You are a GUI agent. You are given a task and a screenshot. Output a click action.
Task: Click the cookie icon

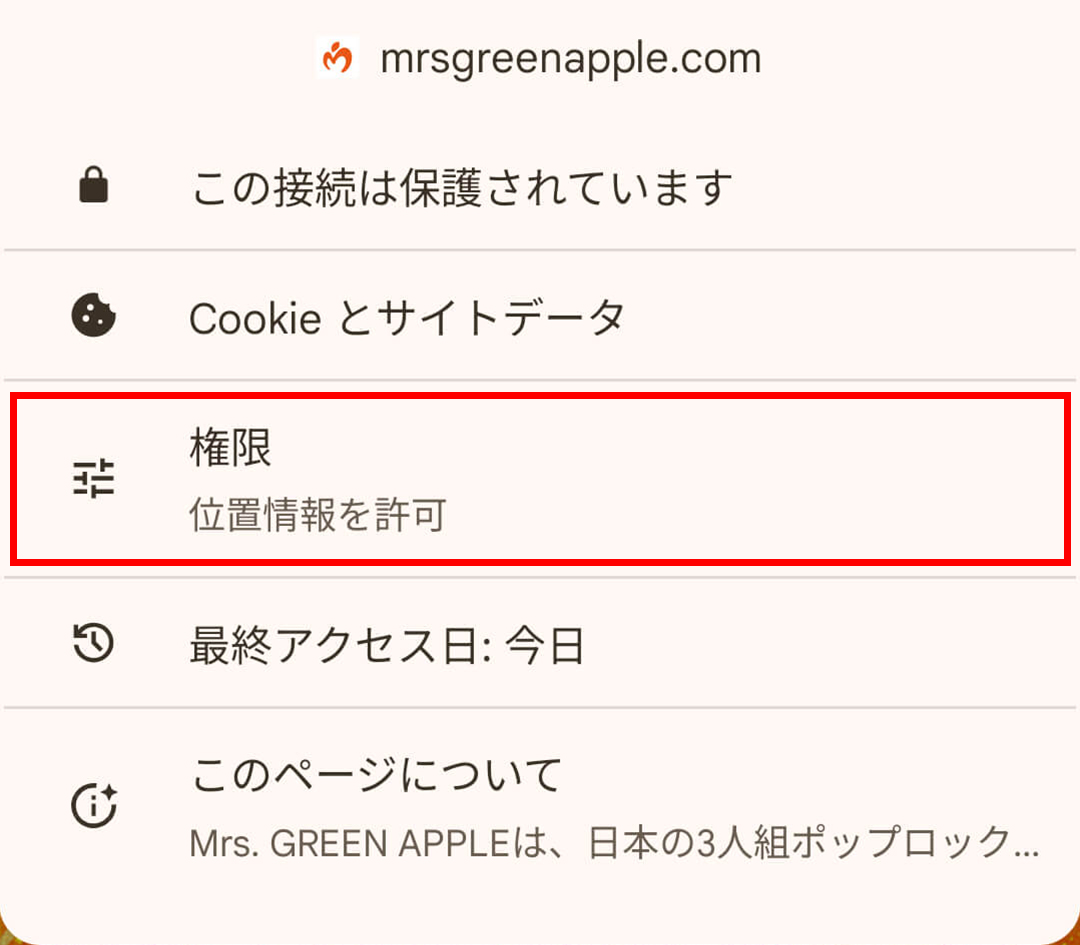click(94, 318)
